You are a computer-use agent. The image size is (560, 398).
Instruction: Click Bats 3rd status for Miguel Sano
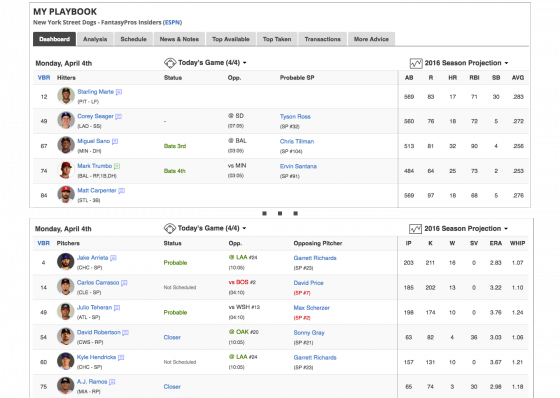[x=175, y=146]
